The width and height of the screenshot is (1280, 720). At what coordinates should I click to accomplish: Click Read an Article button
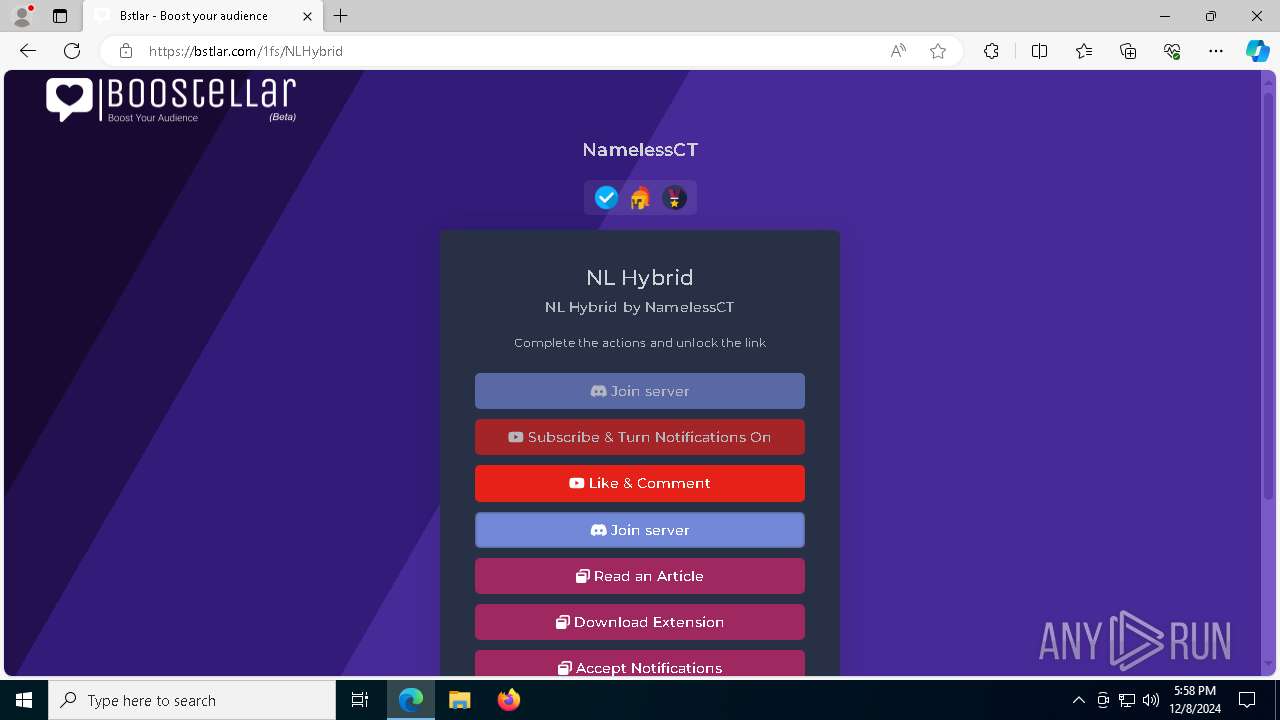coord(640,576)
